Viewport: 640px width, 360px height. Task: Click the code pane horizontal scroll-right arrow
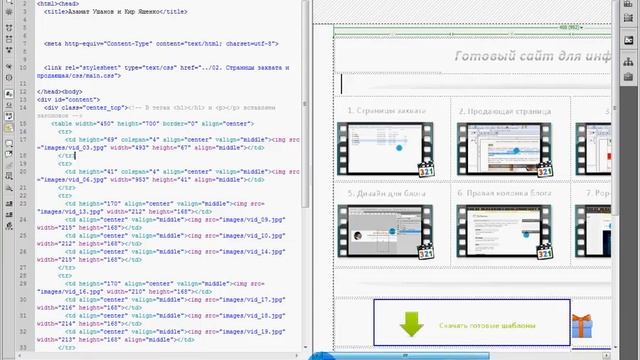click(296, 356)
